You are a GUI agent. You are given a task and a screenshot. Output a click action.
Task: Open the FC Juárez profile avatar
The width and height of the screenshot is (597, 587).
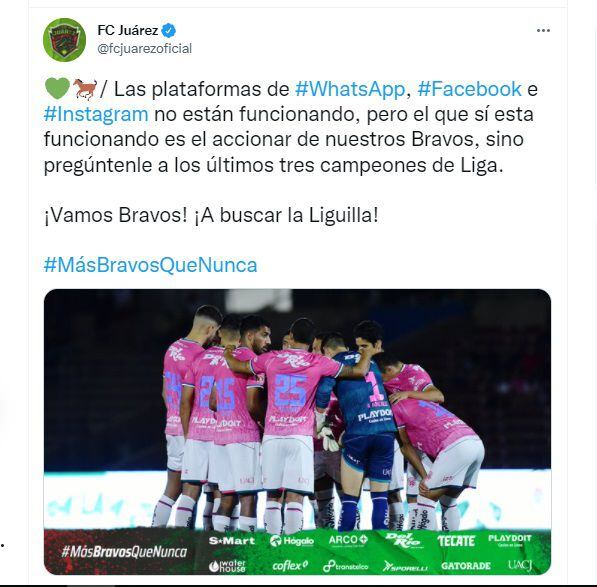tap(64, 40)
